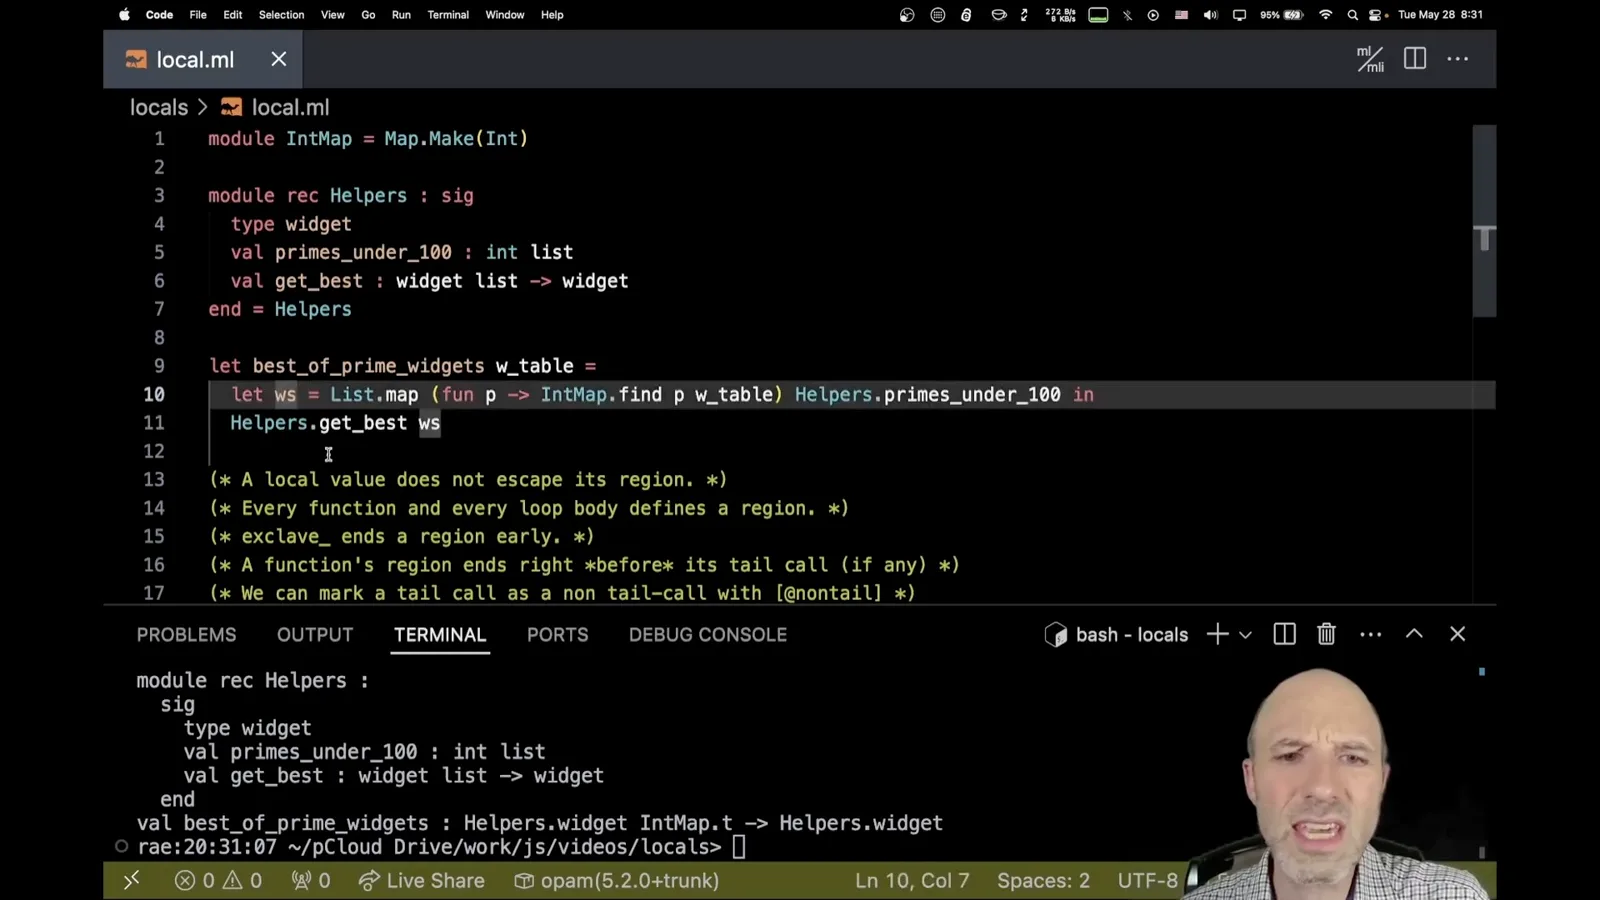Create a new terminal with plus icon

point(1217,634)
